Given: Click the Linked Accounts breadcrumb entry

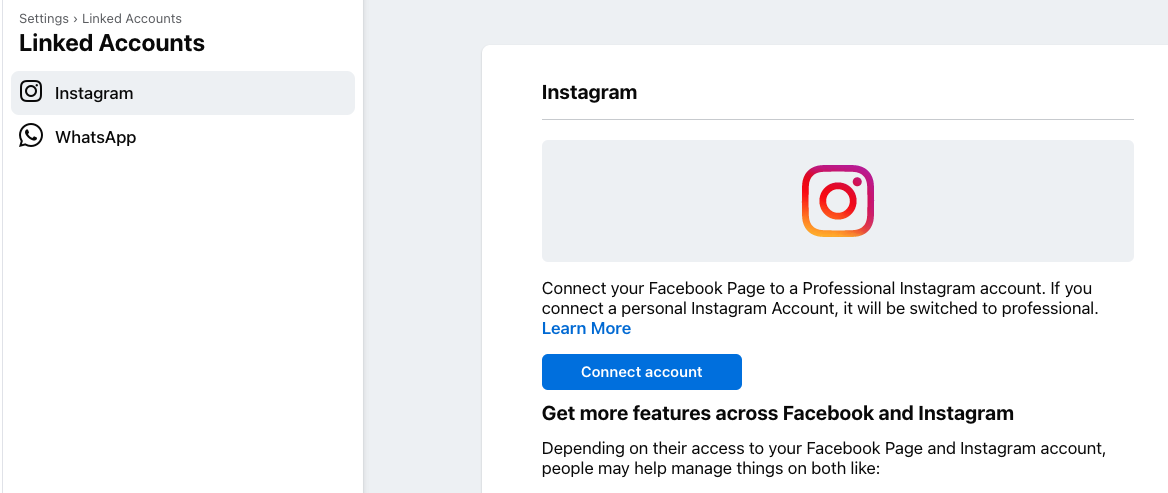Looking at the screenshot, I should pos(132,19).
